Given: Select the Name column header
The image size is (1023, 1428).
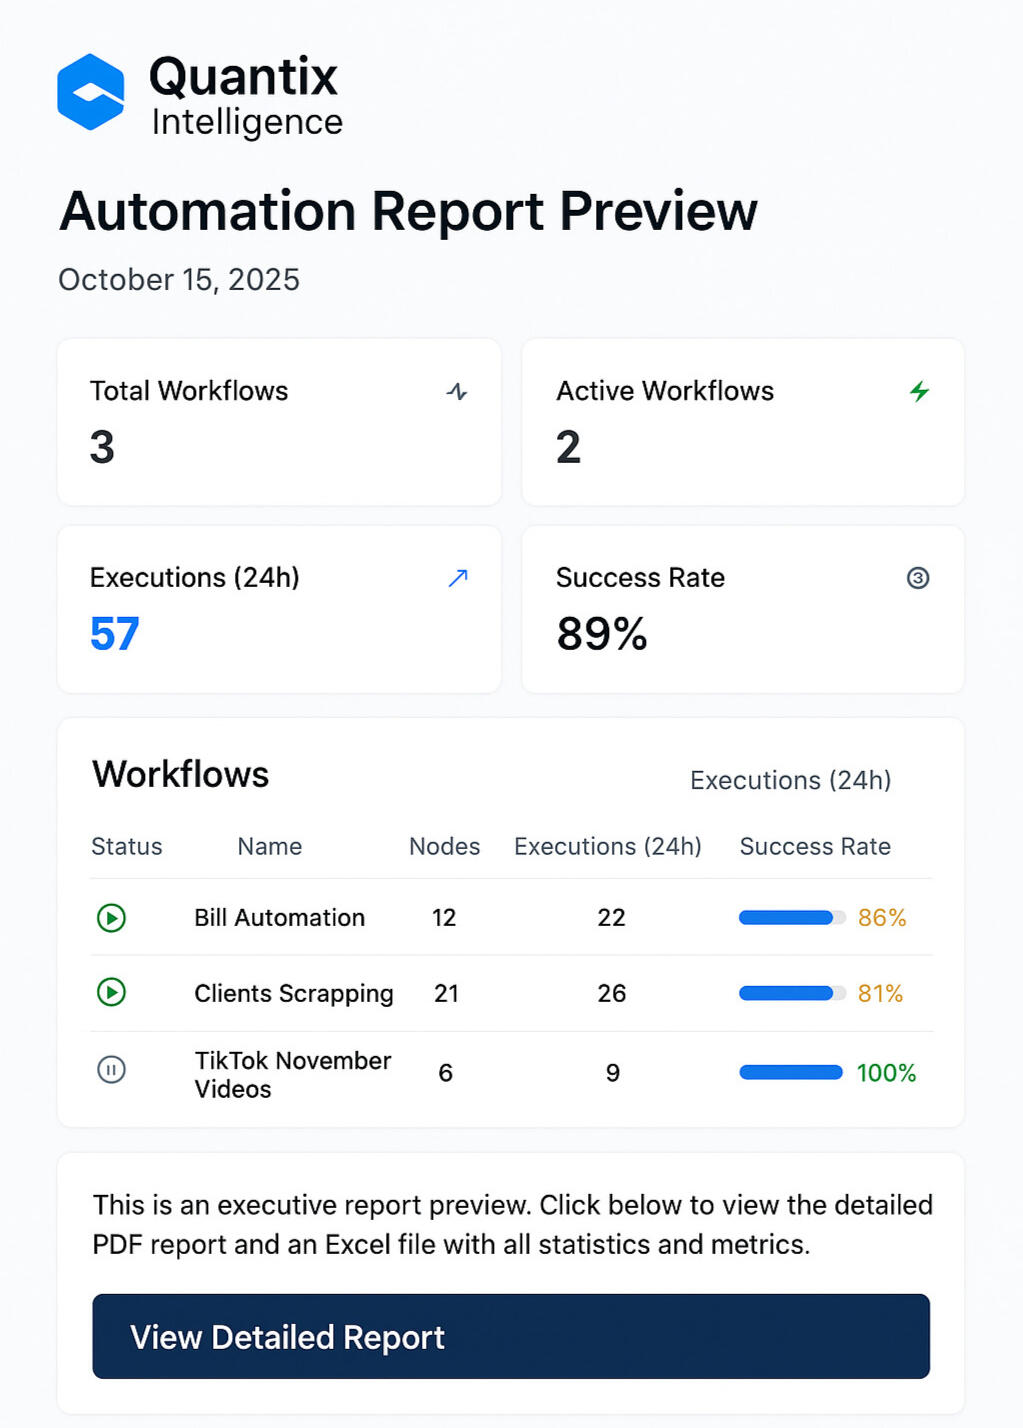Looking at the screenshot, I should 269,846.
